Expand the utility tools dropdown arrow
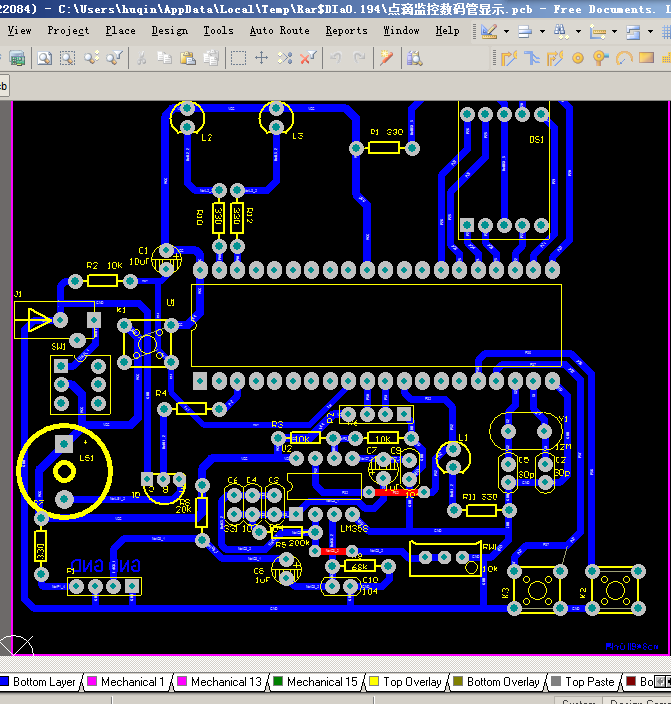 coord(506,31)
